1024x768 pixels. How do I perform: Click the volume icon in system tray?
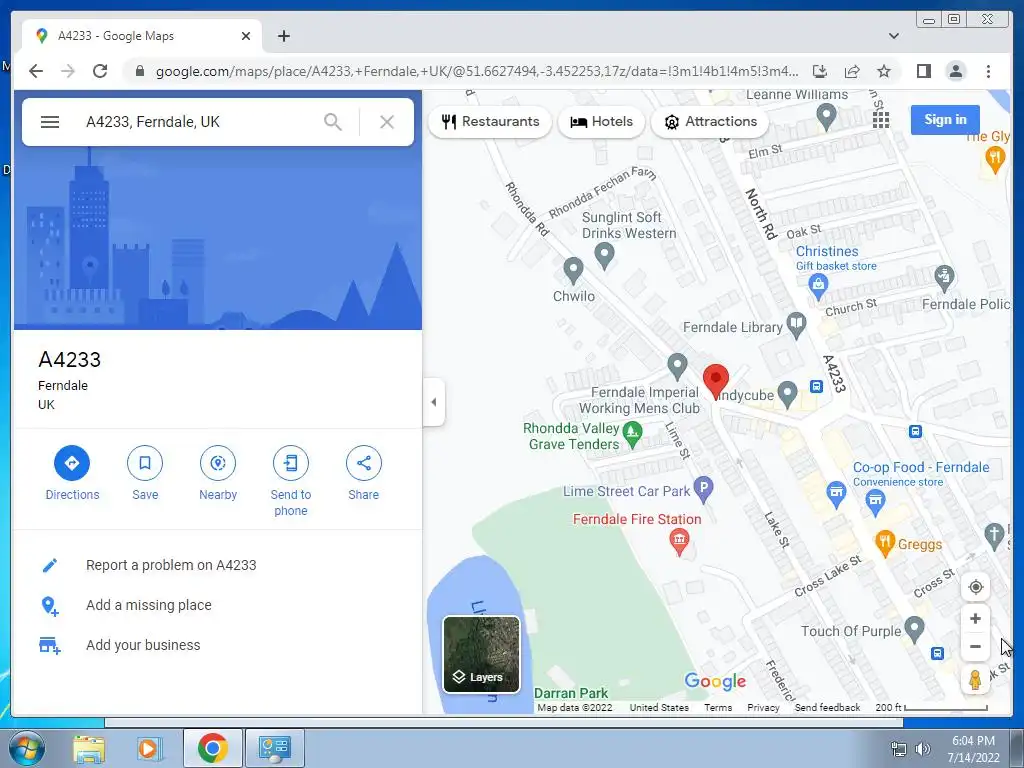click(x=923, y=749)
